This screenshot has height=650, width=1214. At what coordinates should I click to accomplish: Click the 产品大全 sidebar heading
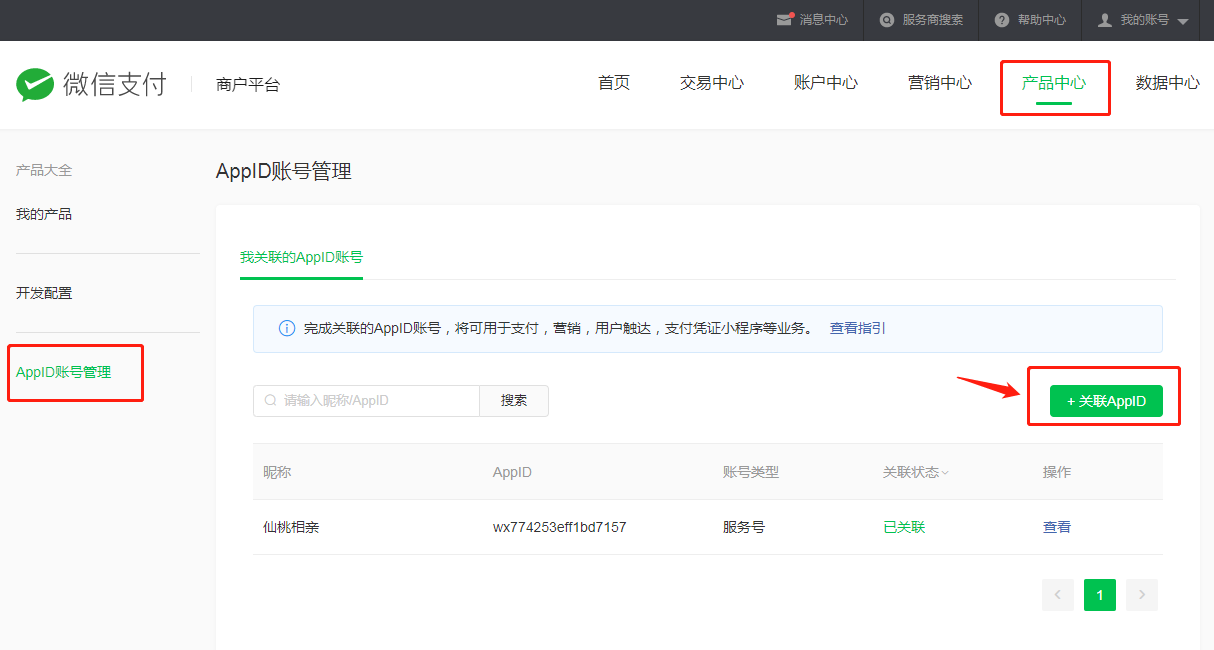(x=44, y=170)
